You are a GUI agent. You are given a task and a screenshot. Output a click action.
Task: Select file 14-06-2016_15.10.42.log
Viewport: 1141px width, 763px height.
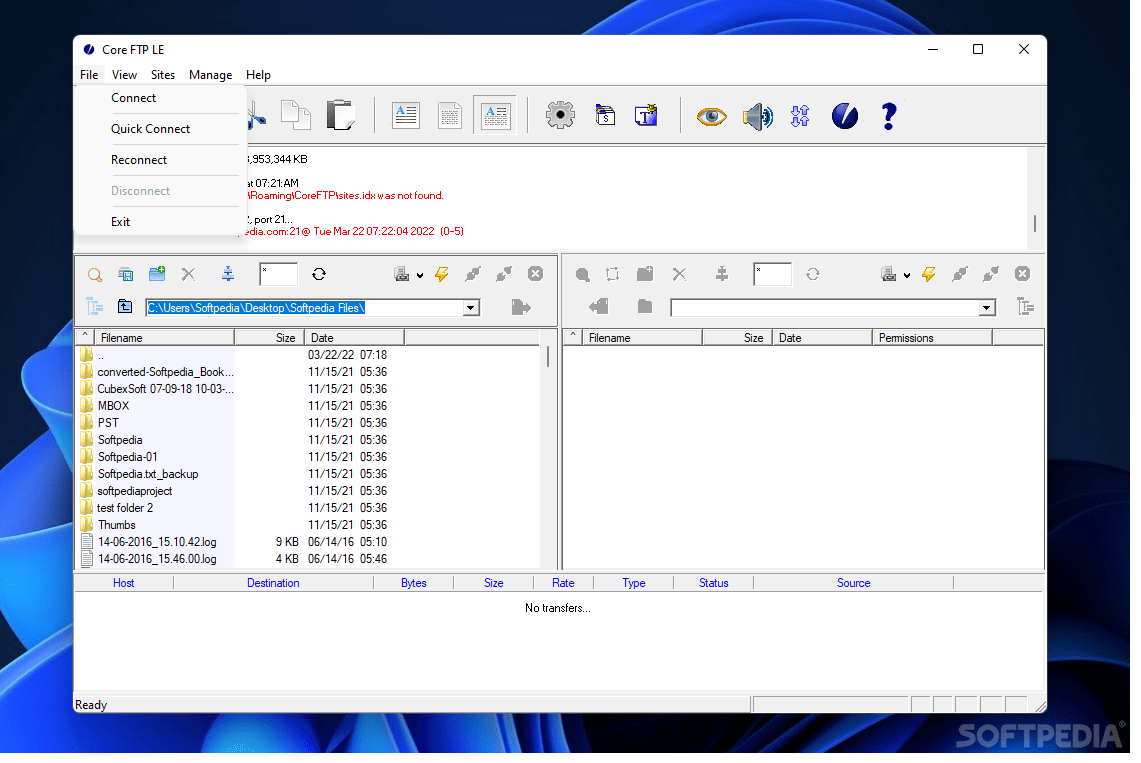coord(156,543)
